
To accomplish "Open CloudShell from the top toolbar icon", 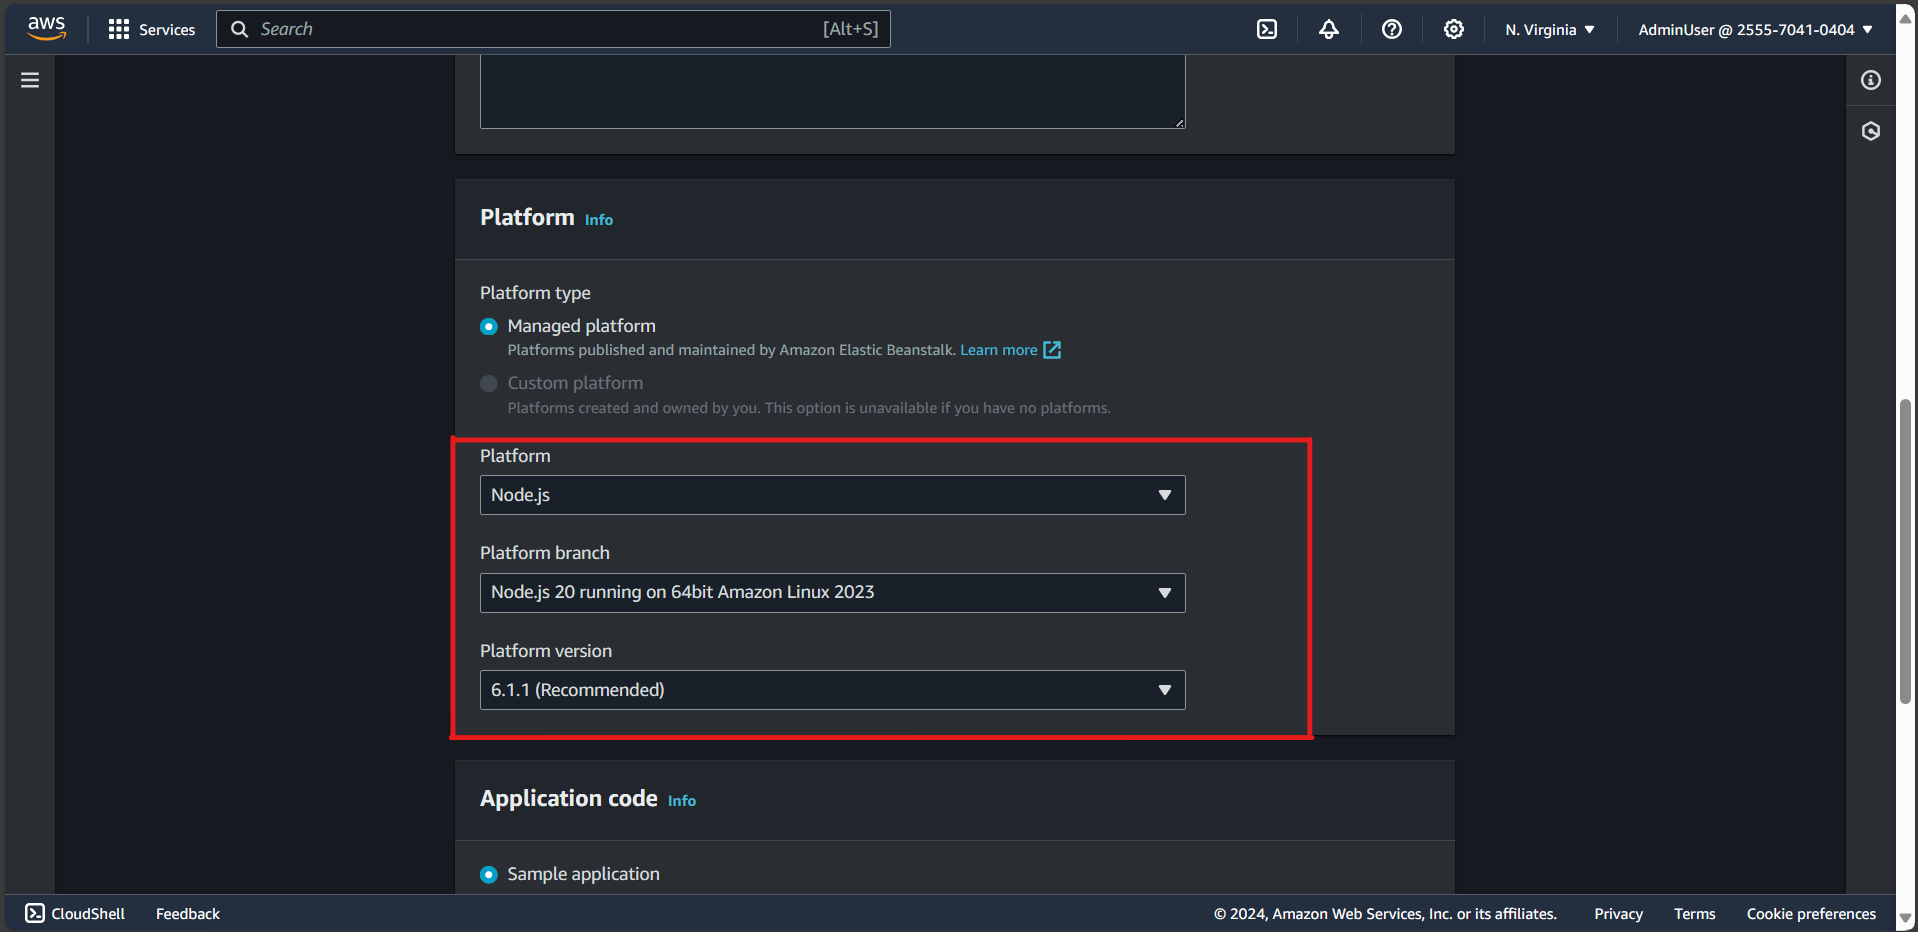I will (1267, 29).
